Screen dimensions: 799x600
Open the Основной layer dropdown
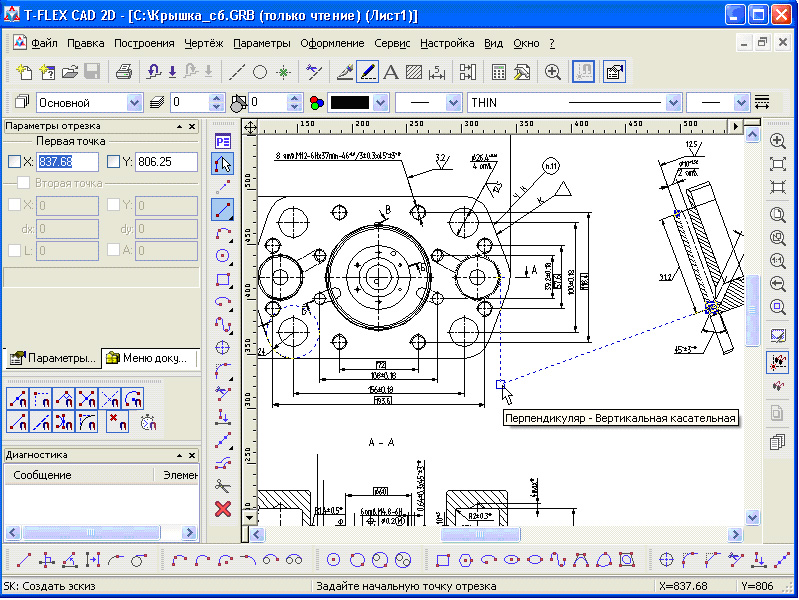click(134, 102)
